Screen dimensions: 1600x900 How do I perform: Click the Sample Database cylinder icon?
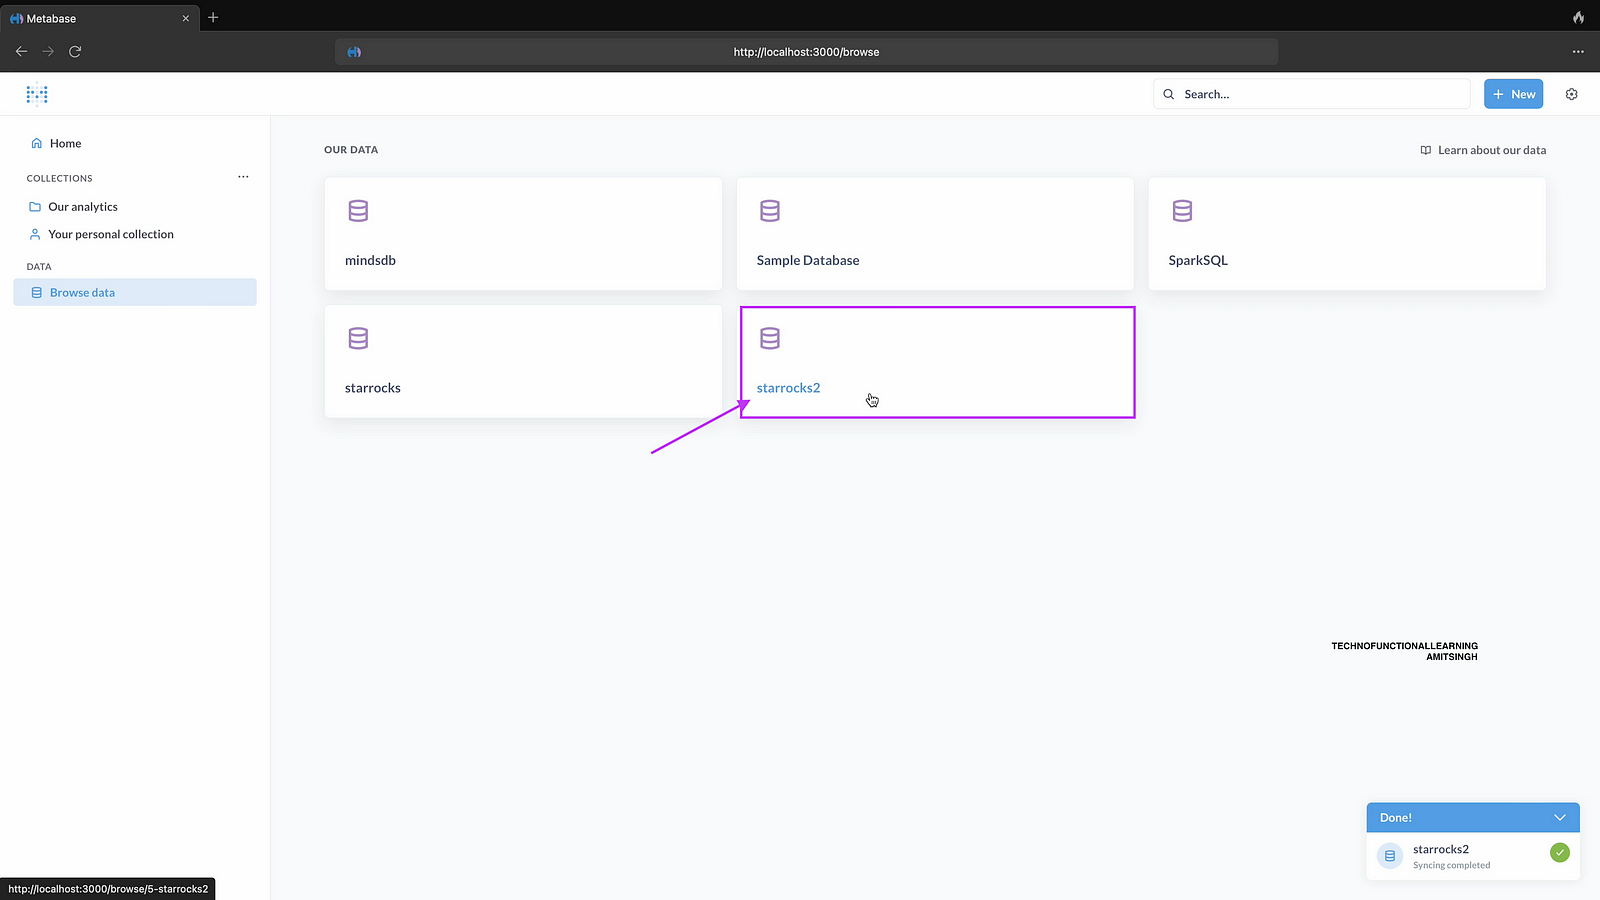pos(769,211)
